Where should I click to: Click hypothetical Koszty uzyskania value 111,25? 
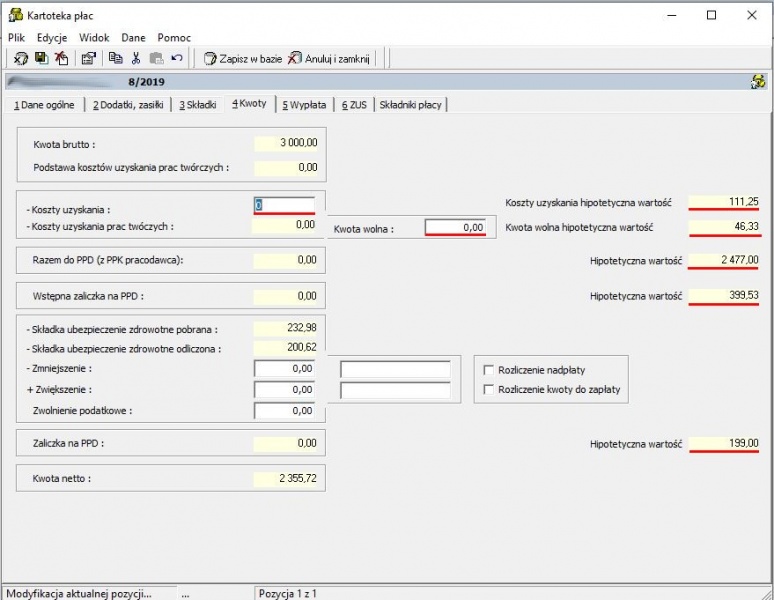click(724, 202)
